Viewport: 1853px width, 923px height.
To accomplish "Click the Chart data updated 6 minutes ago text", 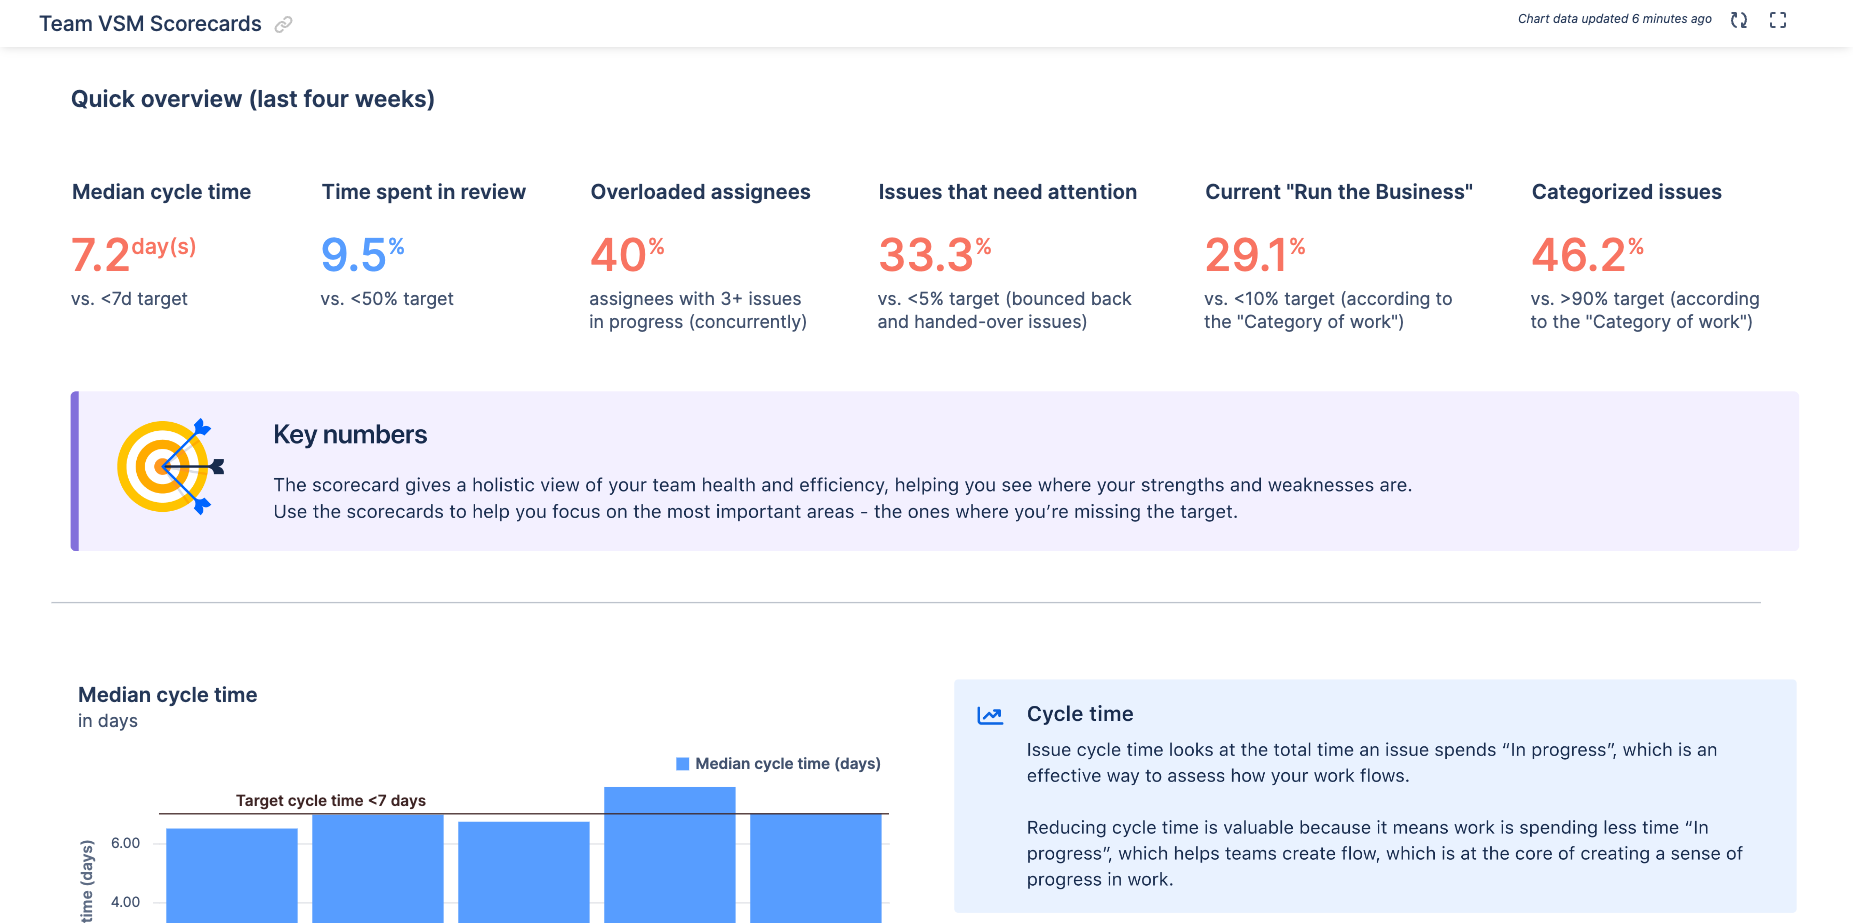I will coord(1614,18).
